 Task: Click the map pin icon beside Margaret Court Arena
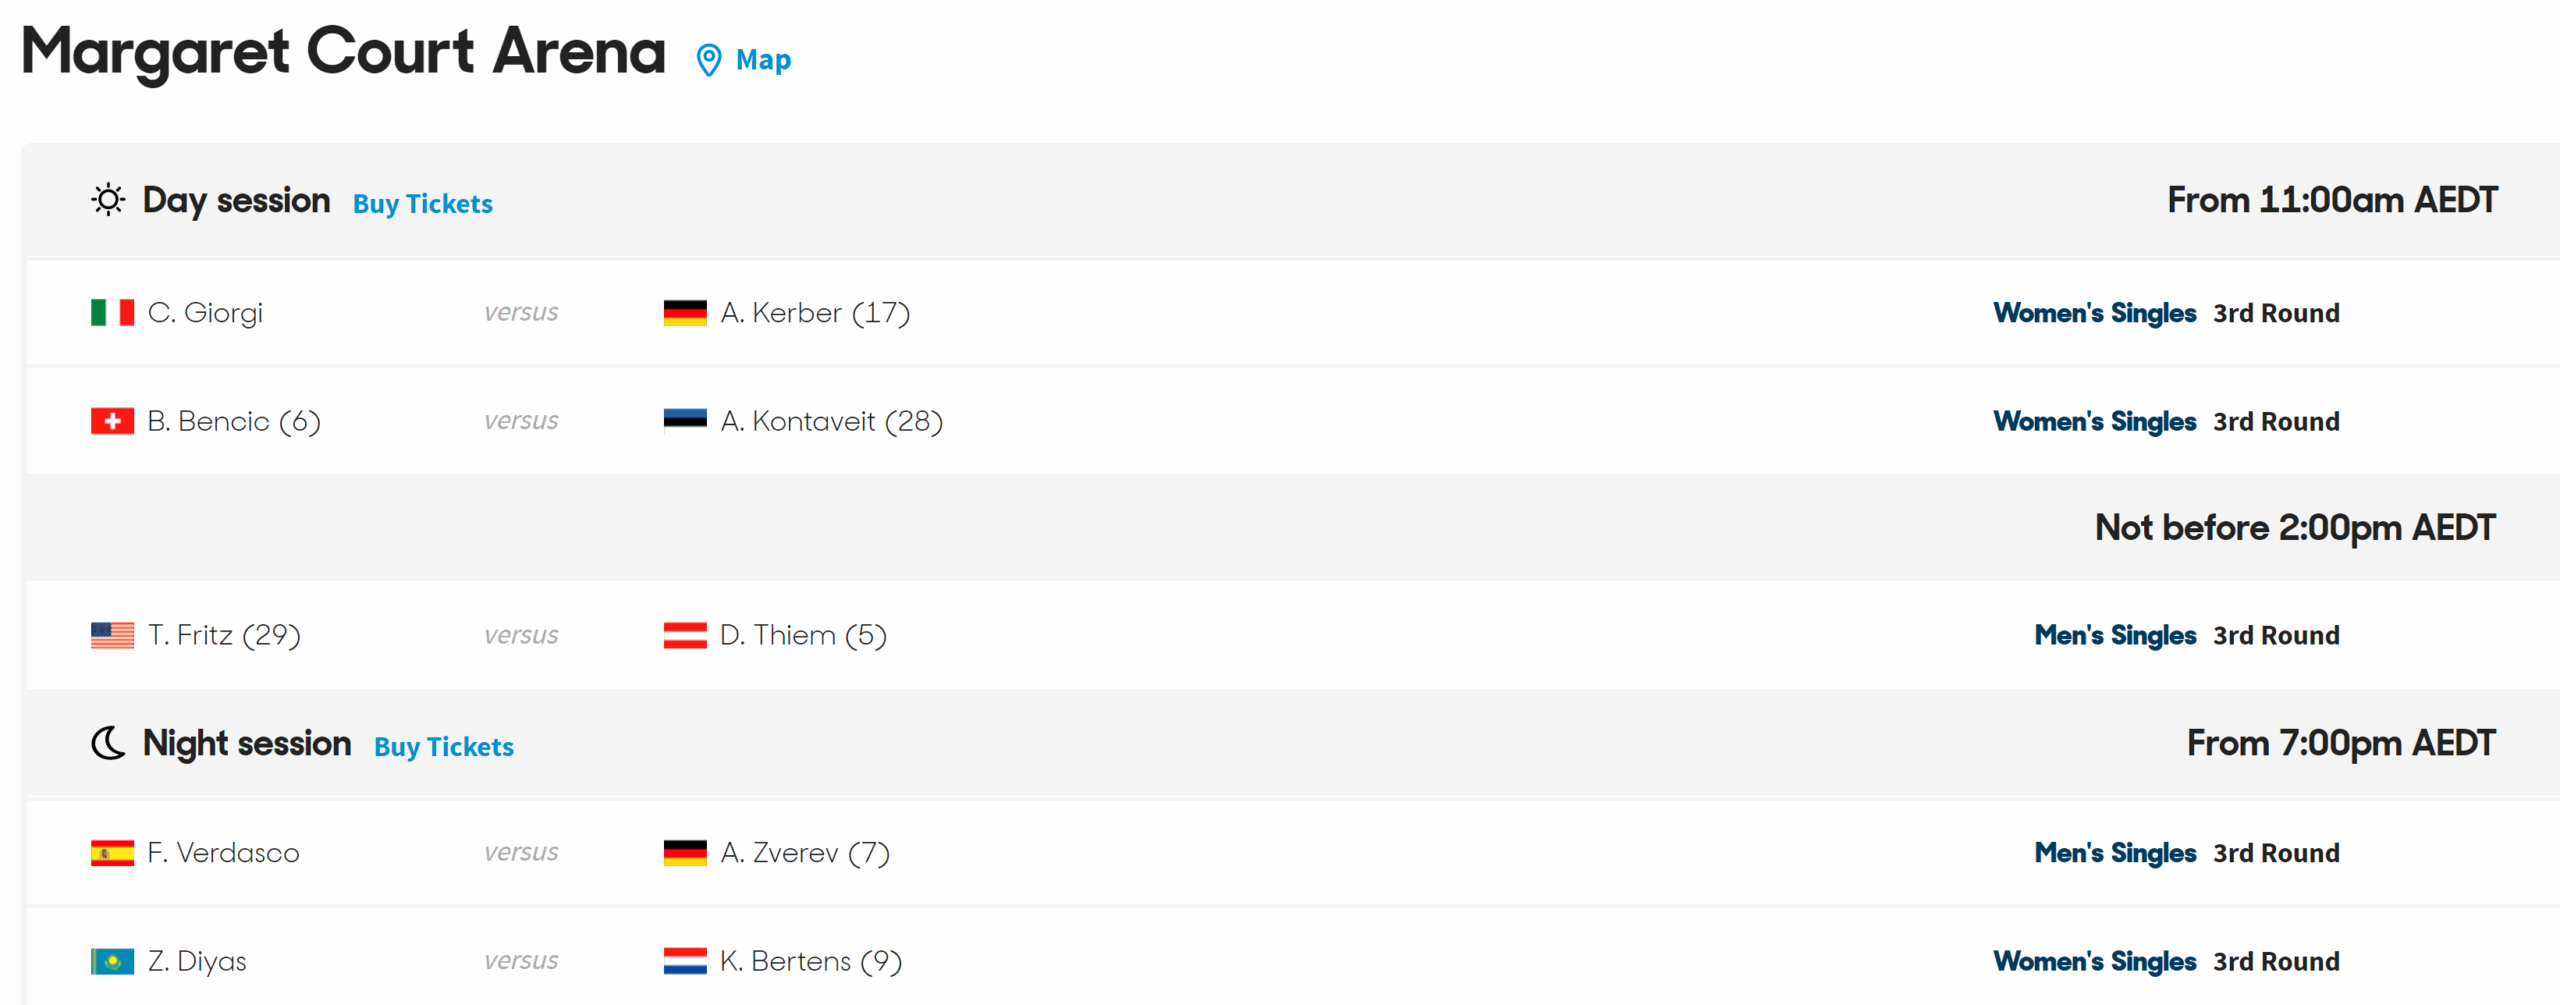tap(709, 60)
